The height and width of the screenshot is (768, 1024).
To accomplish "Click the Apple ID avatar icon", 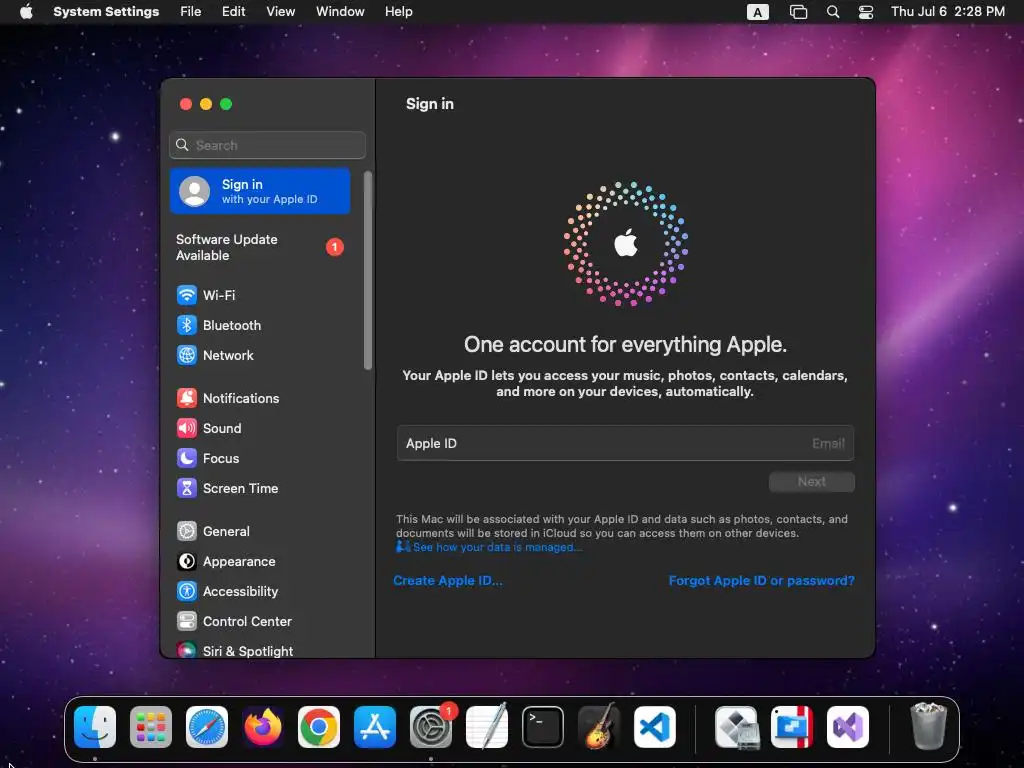I will 195,191.
